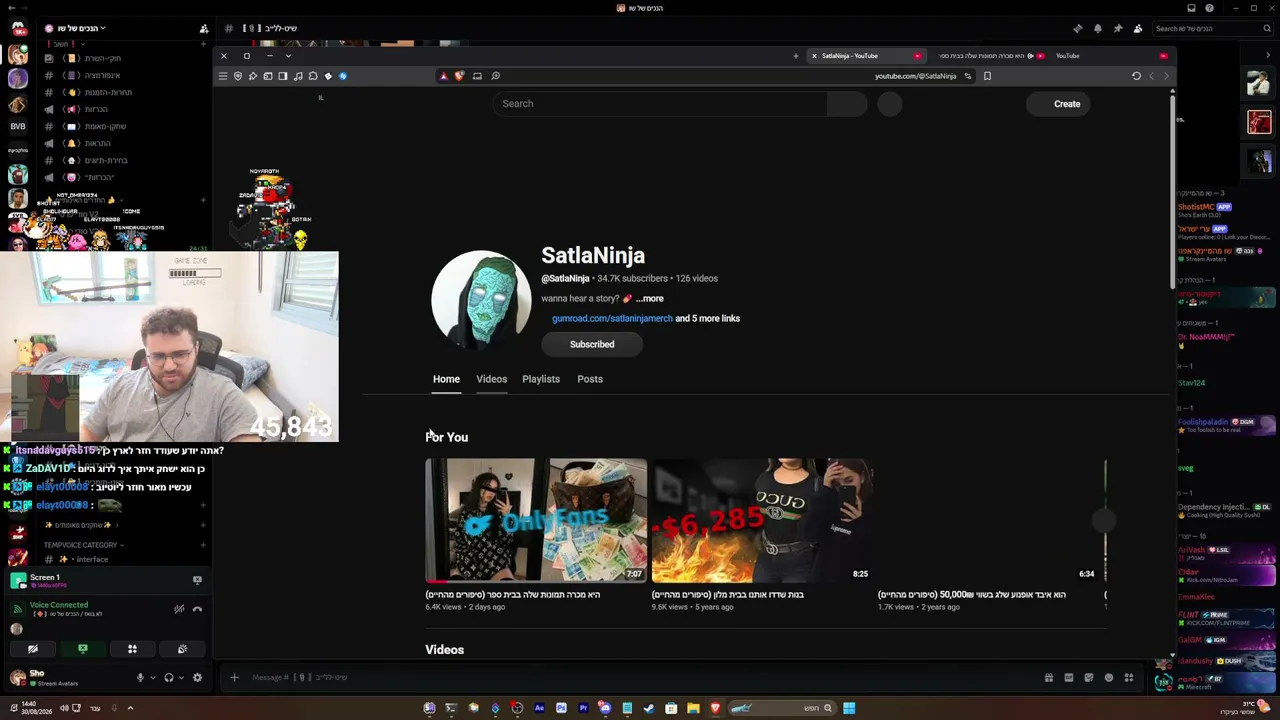The width and height of the screenshot is (1280, 720).
Task: Click the YouTube search box
Action: 660,104
